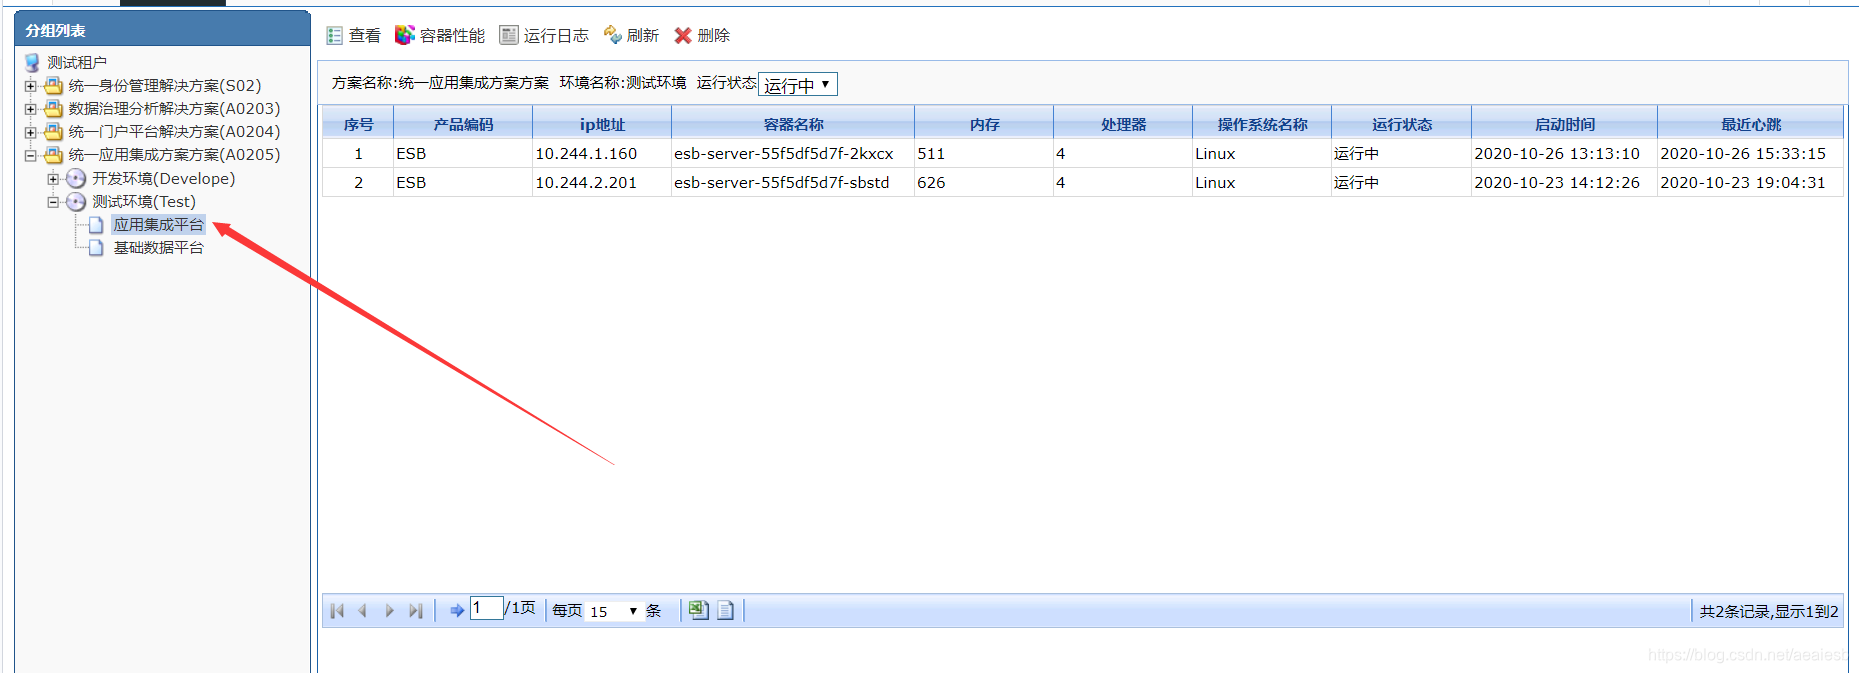Sort by ip地址 column header
This screenshot has height=673, width=1859.
pos(602,124)
